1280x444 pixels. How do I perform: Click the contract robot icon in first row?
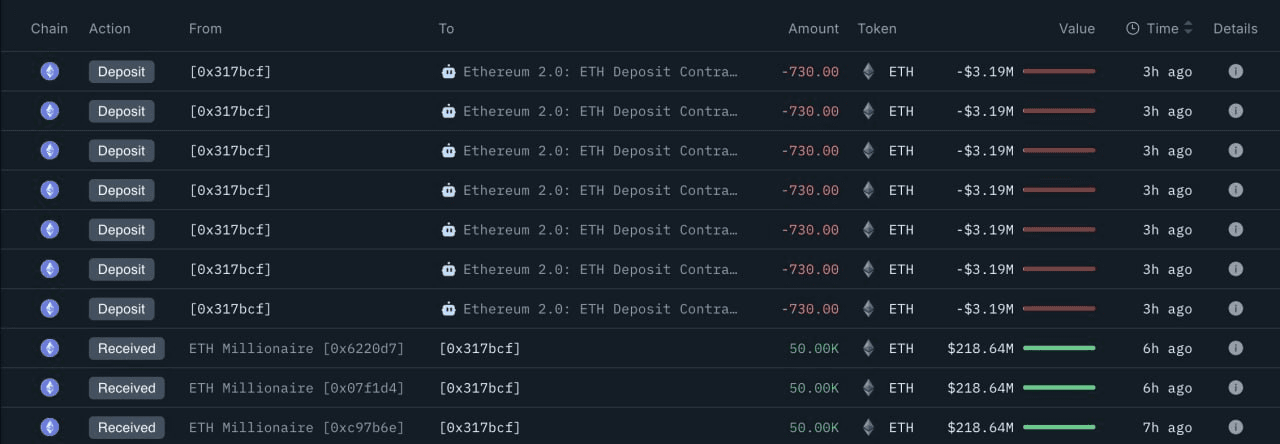pyautogui.click(x=448, y=72)
